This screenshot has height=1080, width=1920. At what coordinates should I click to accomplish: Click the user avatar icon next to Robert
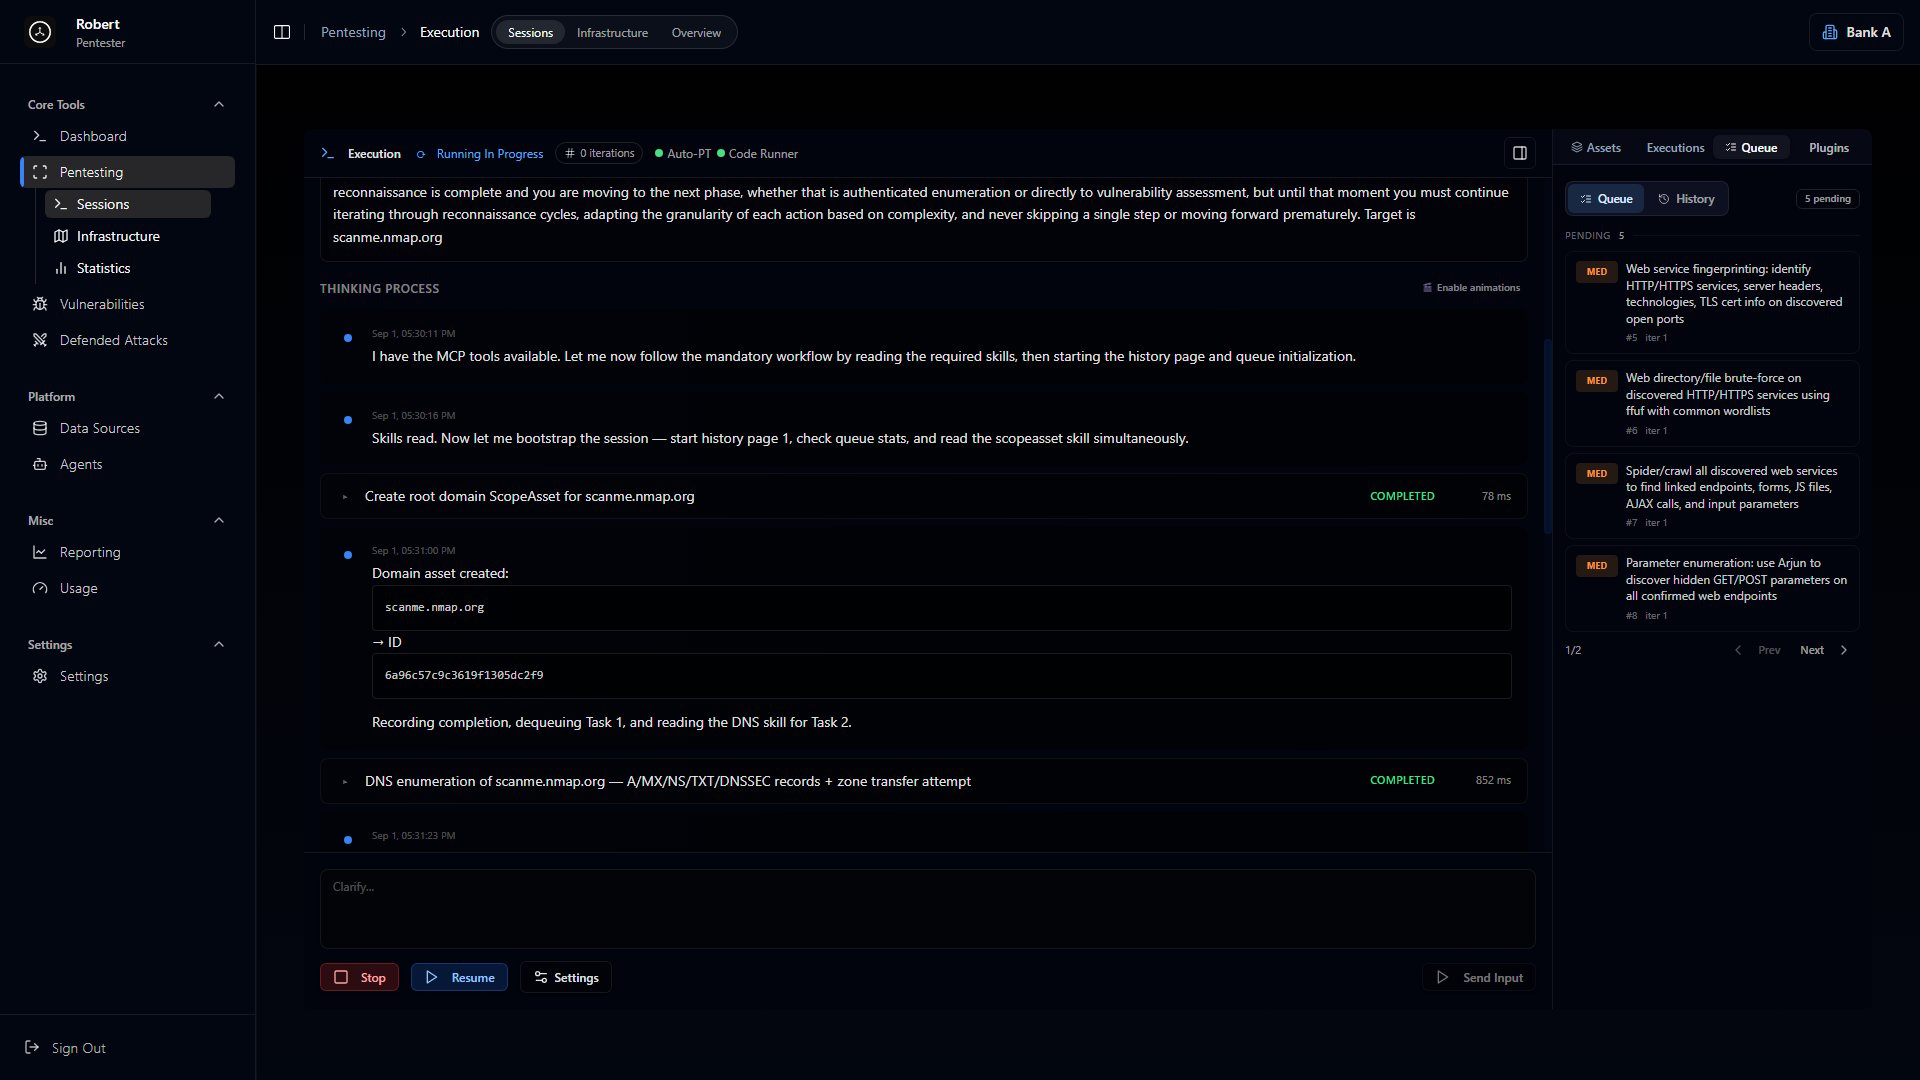[40, 32]
